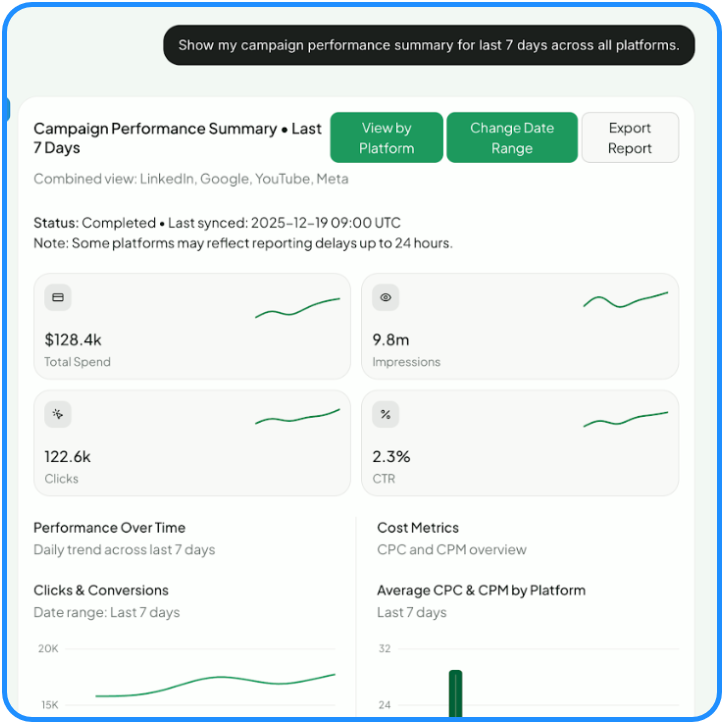Click the Performance Over Time heading
The height and width of the screenshot is (724, 724).
coord(109,528)
